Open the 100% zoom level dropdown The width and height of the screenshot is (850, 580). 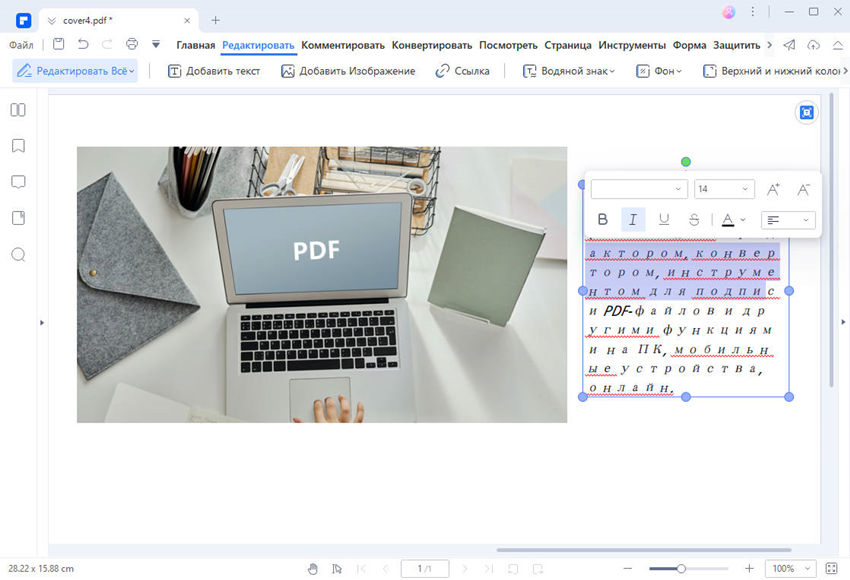[x=790, y=569]
